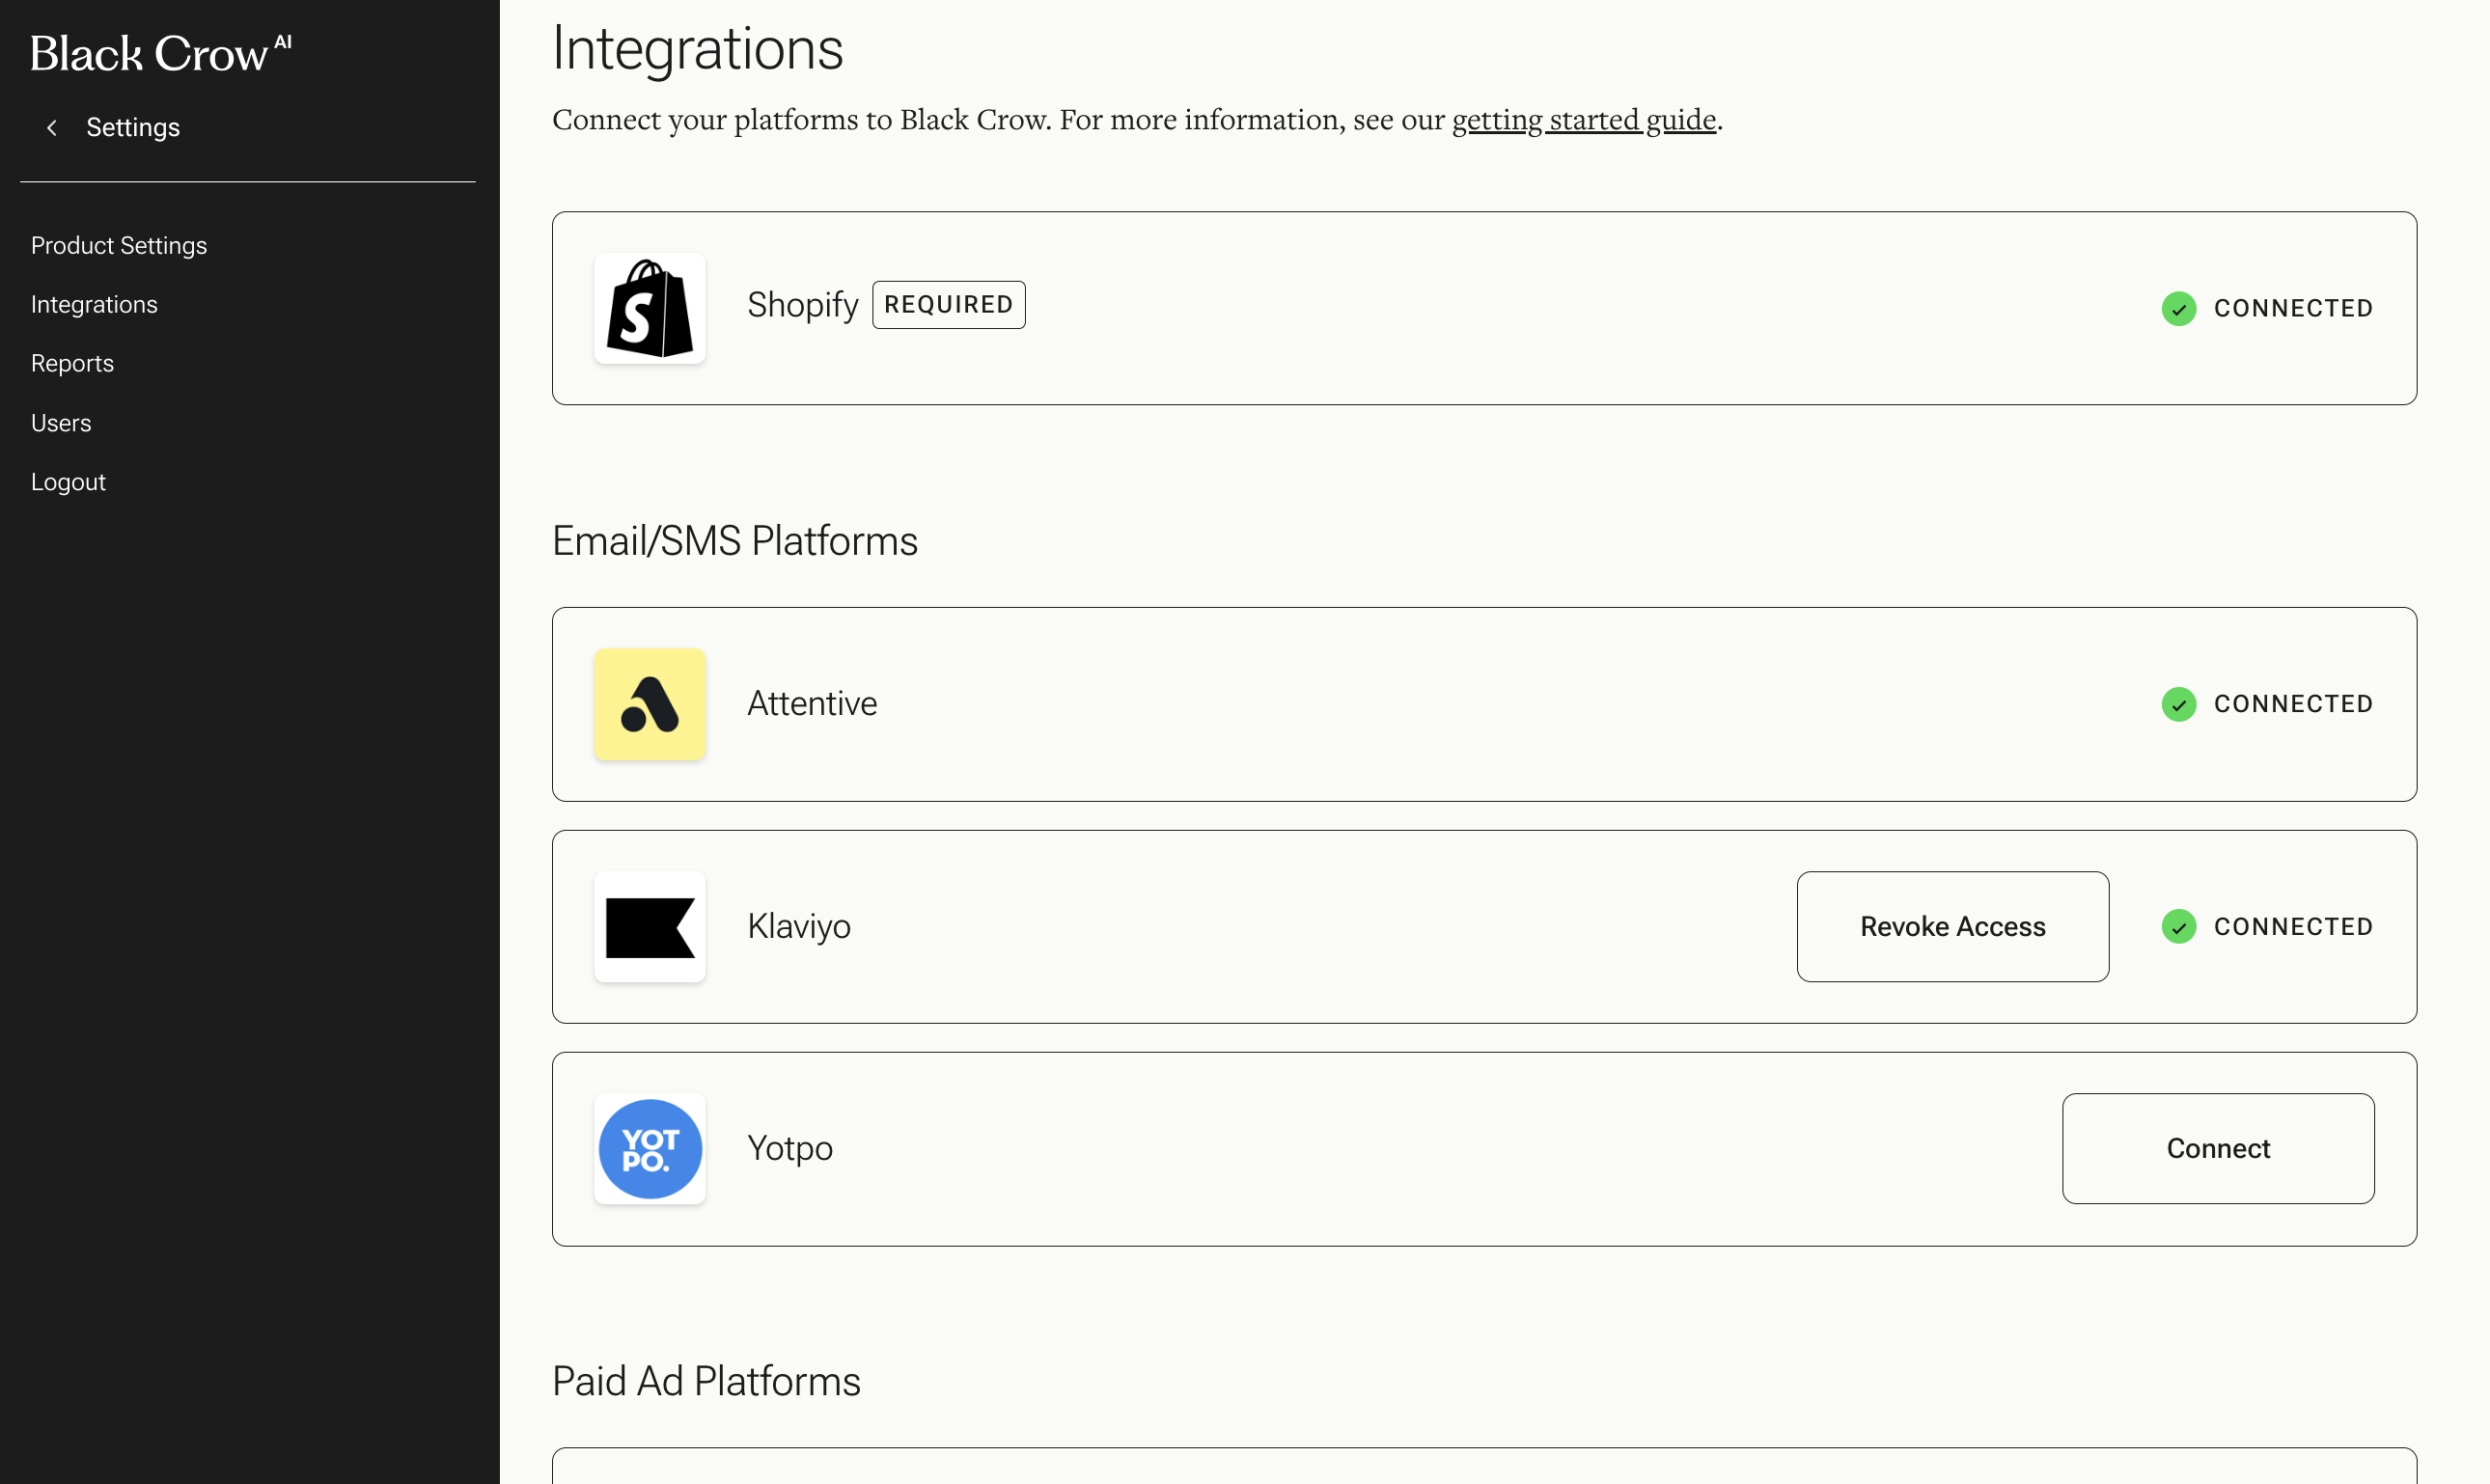The width and height of the screenshot is (2490, 1484).
Task: Open the getting started guide link
Action: (1583, 119)
